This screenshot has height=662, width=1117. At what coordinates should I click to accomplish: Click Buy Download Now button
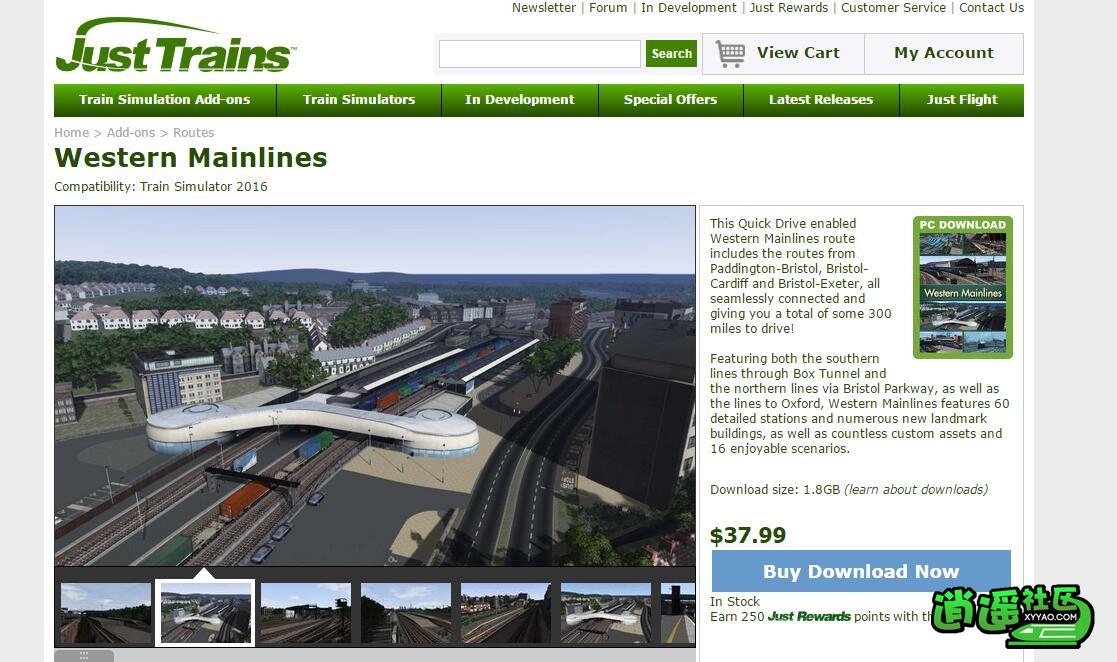(861, 572)
